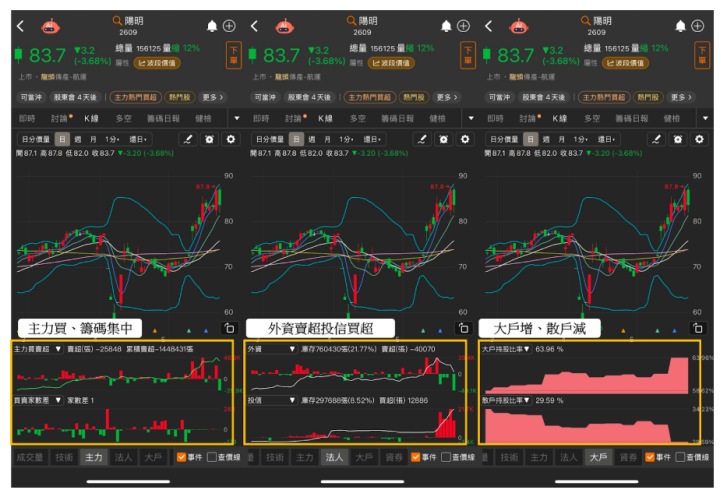Select 法人 bottom tab in left screen
720x497 pixels.
tap(123, 457)
